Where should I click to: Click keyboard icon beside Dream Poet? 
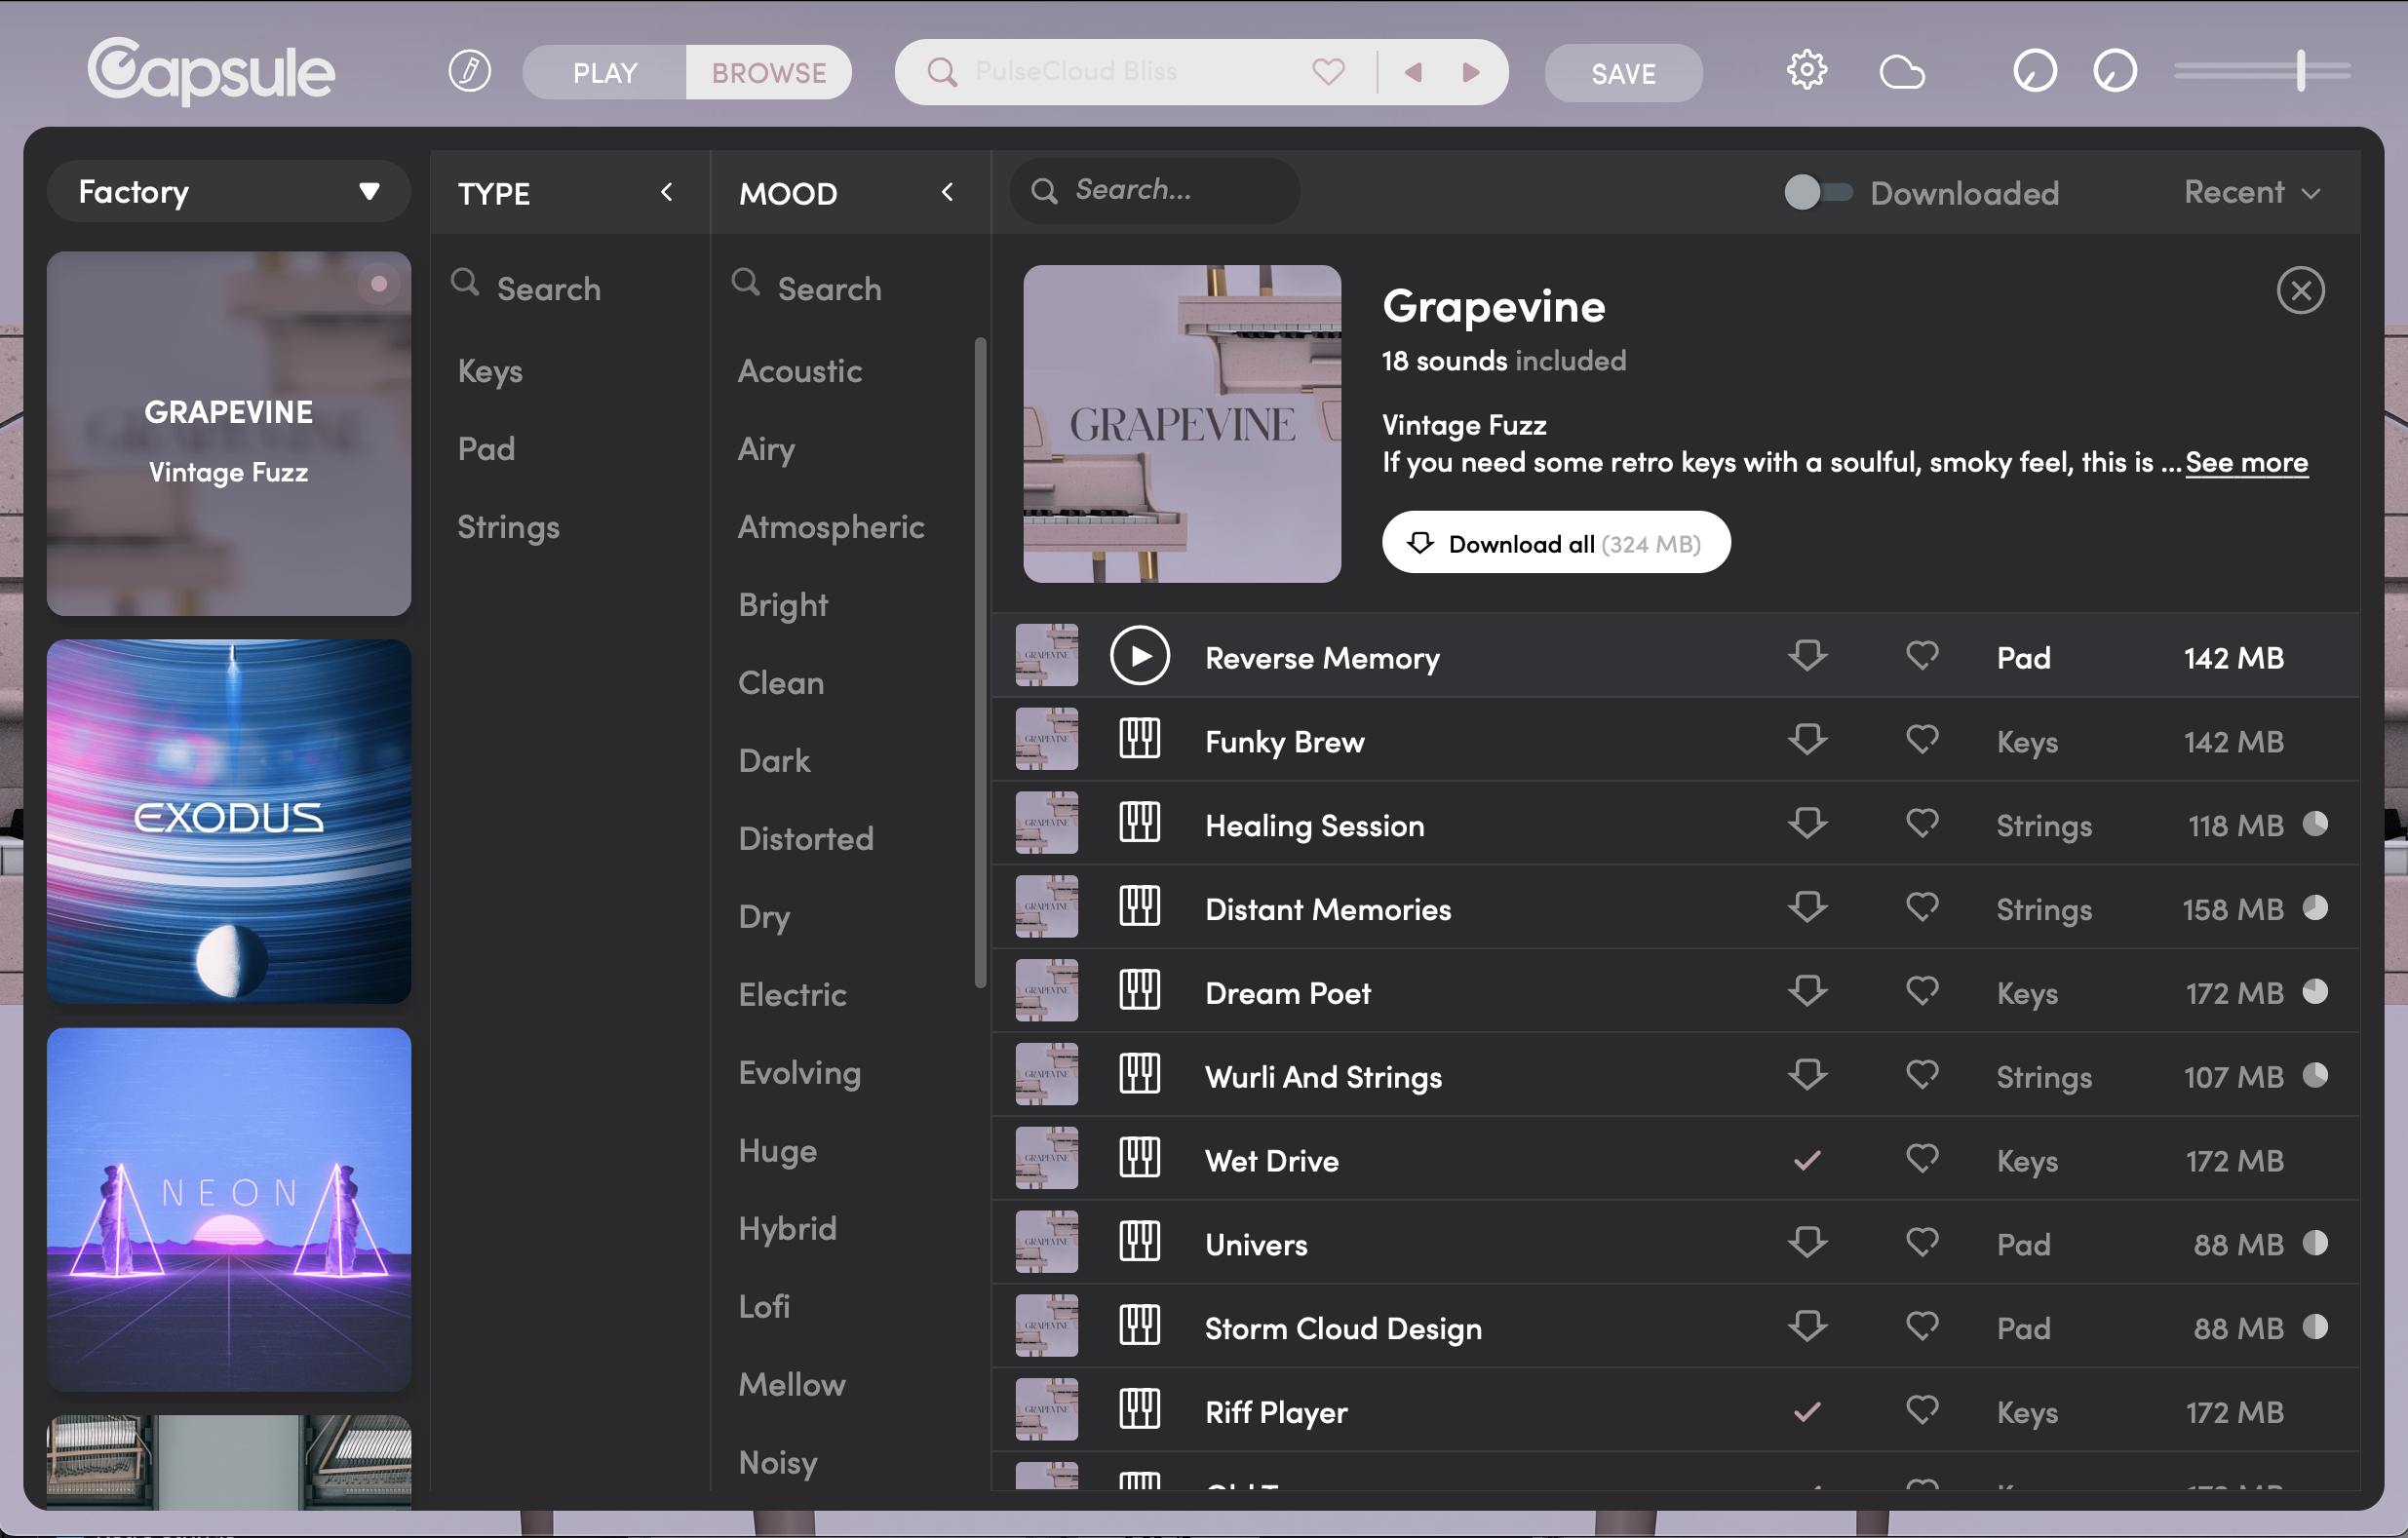tap(1139, 992)
